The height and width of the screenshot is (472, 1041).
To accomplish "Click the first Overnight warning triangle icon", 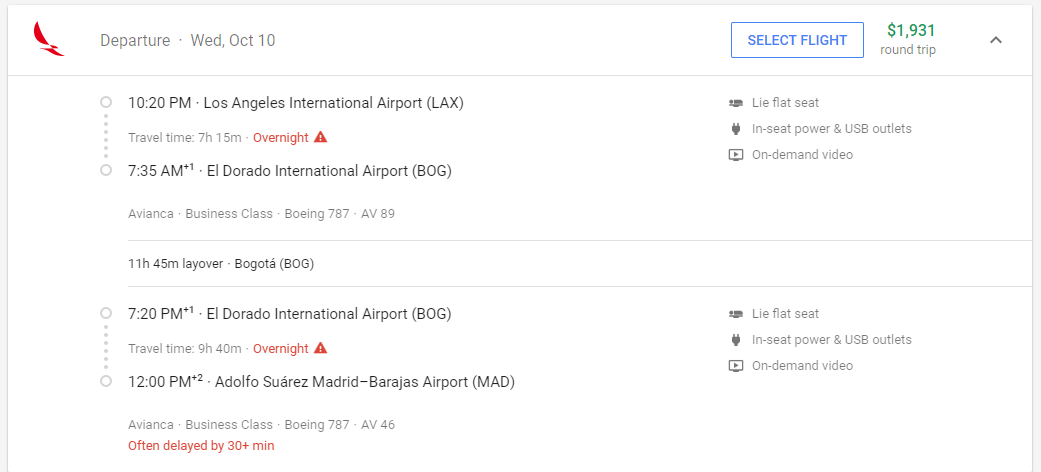I will pyautogui.click(x=321, y=137).
